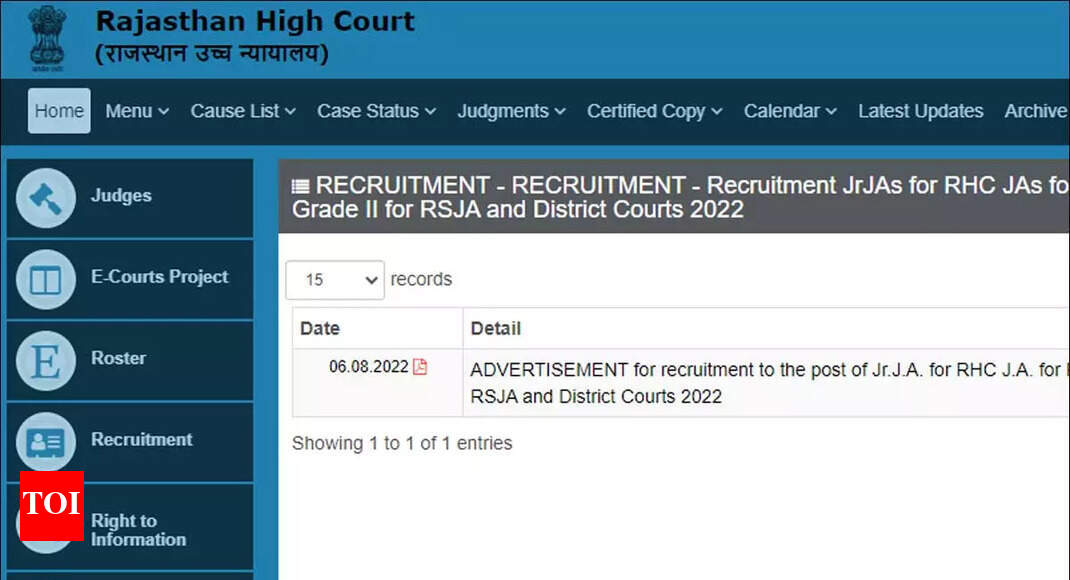This screenshot has width=1070, height=580.
Task: Click the Judges gavel icon
Action: pos(46,199)
